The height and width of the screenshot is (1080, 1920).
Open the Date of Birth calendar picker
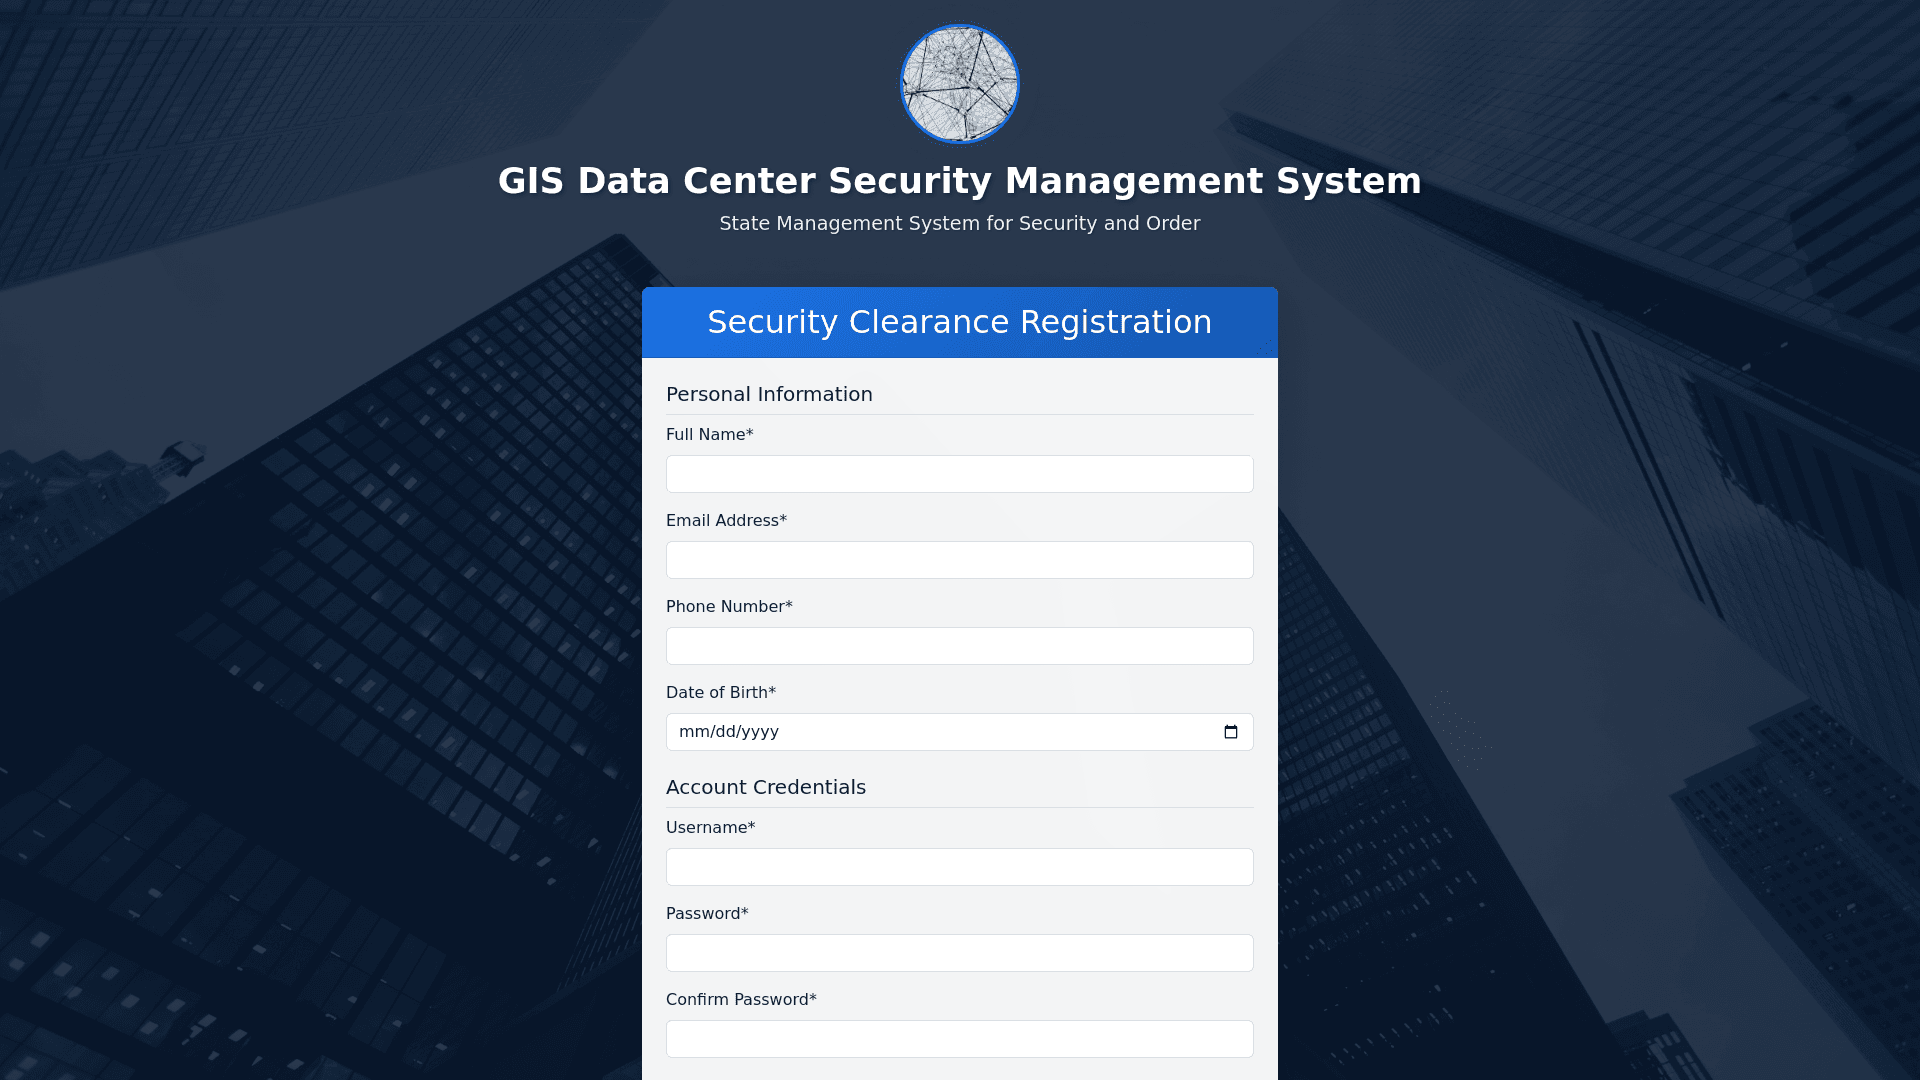point(1230,732)
